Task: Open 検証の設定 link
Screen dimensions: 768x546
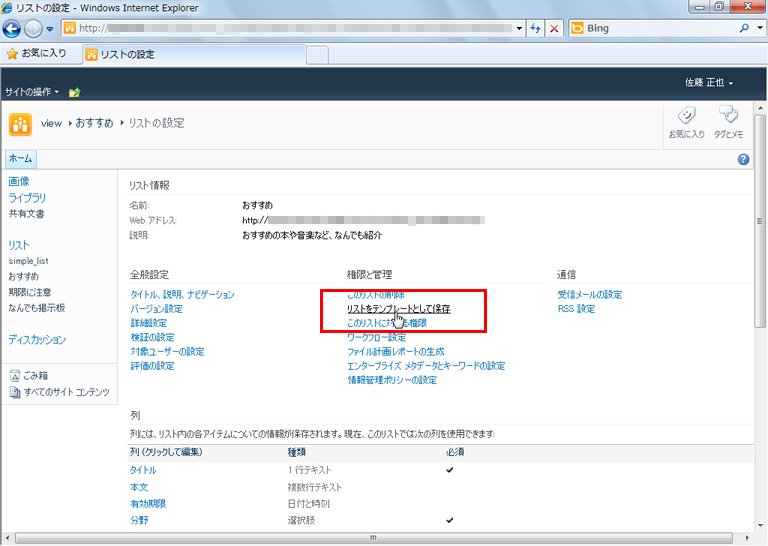Action: coord(152,337)
